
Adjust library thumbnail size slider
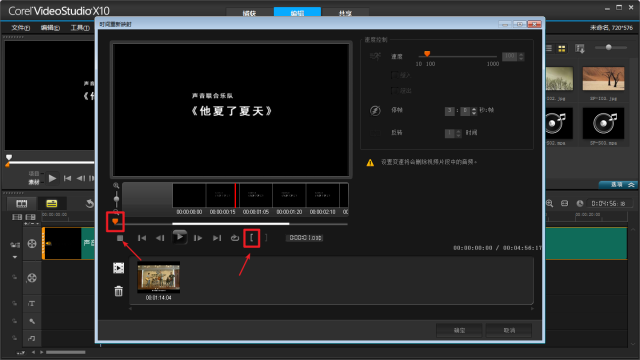(609, 47)
